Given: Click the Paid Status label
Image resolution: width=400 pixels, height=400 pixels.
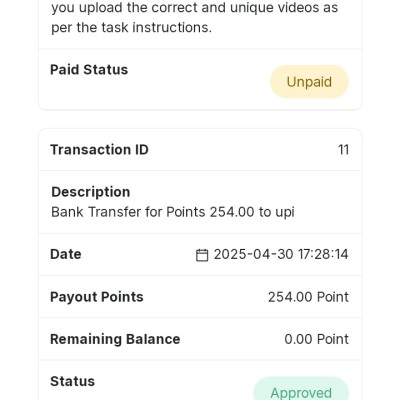Looking at the screenshot, I should tap(89, 70).
